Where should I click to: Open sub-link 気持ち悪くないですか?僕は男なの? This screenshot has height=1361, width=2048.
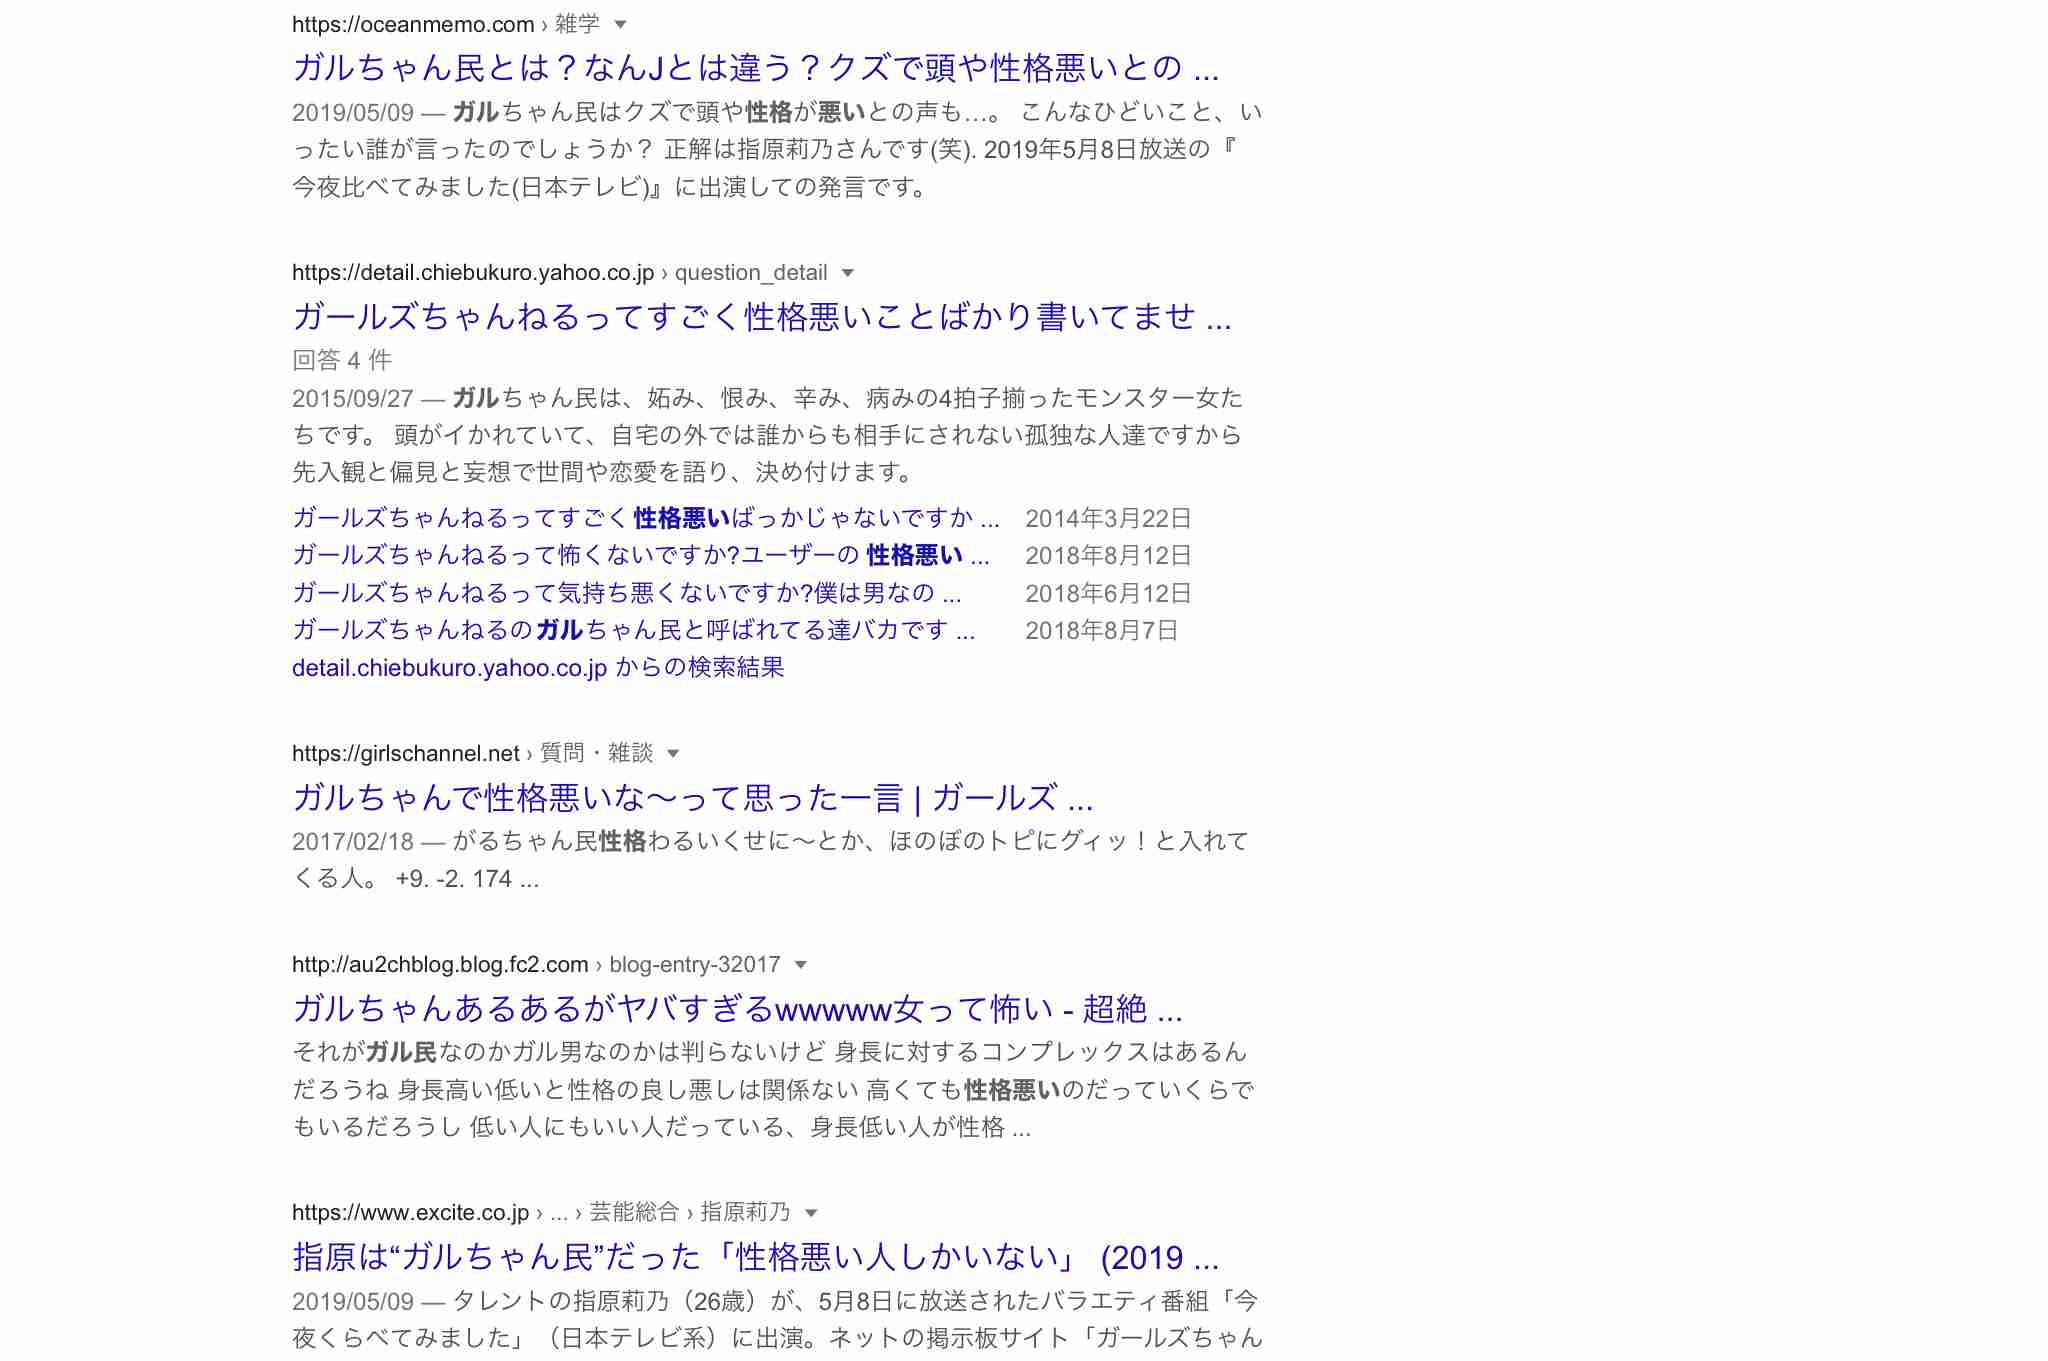(x=626, y=593)
